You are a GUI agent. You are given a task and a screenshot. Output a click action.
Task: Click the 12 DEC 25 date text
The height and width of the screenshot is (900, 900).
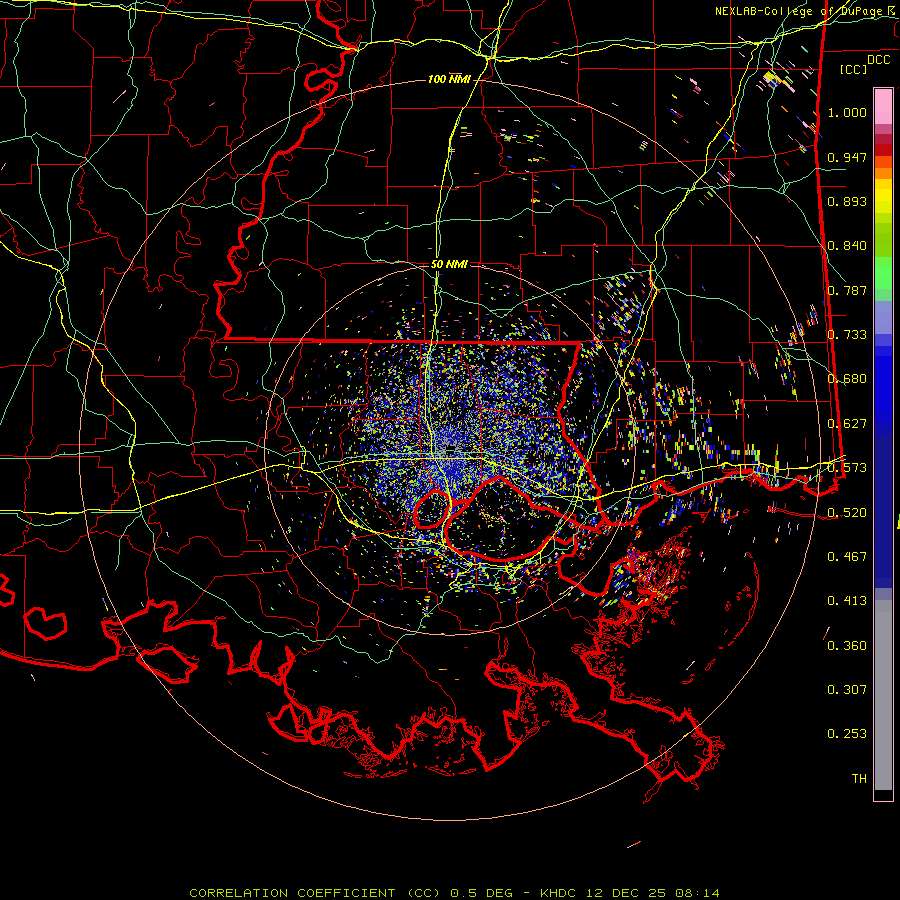pyautogui.click(x=627, y=893)
